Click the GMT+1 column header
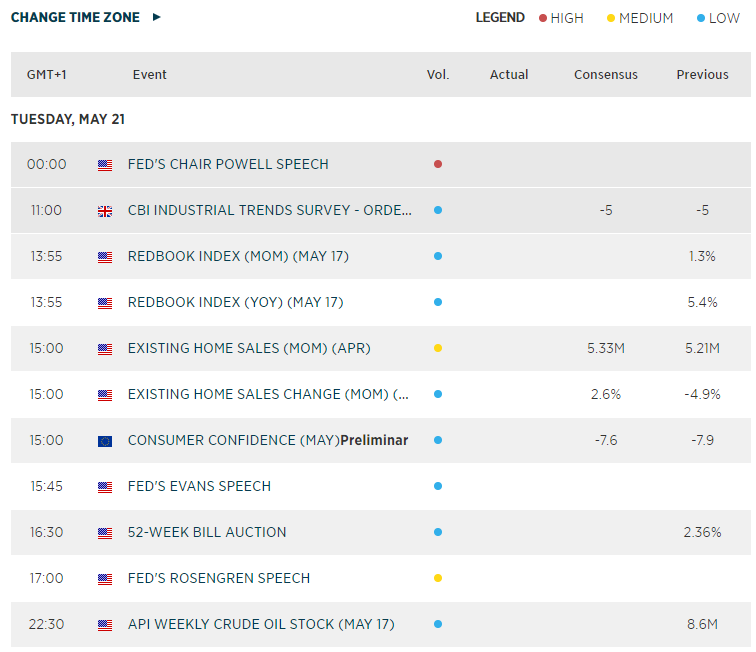Viewport: 756px width, 652px height. pos(47,75)
